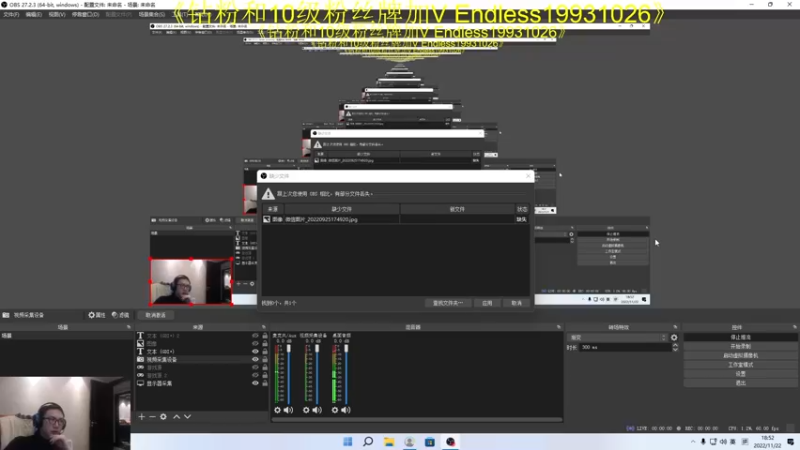Select the webcam source in preview
The height and width of the screenshot is (450, 800).
click(191, 282)
